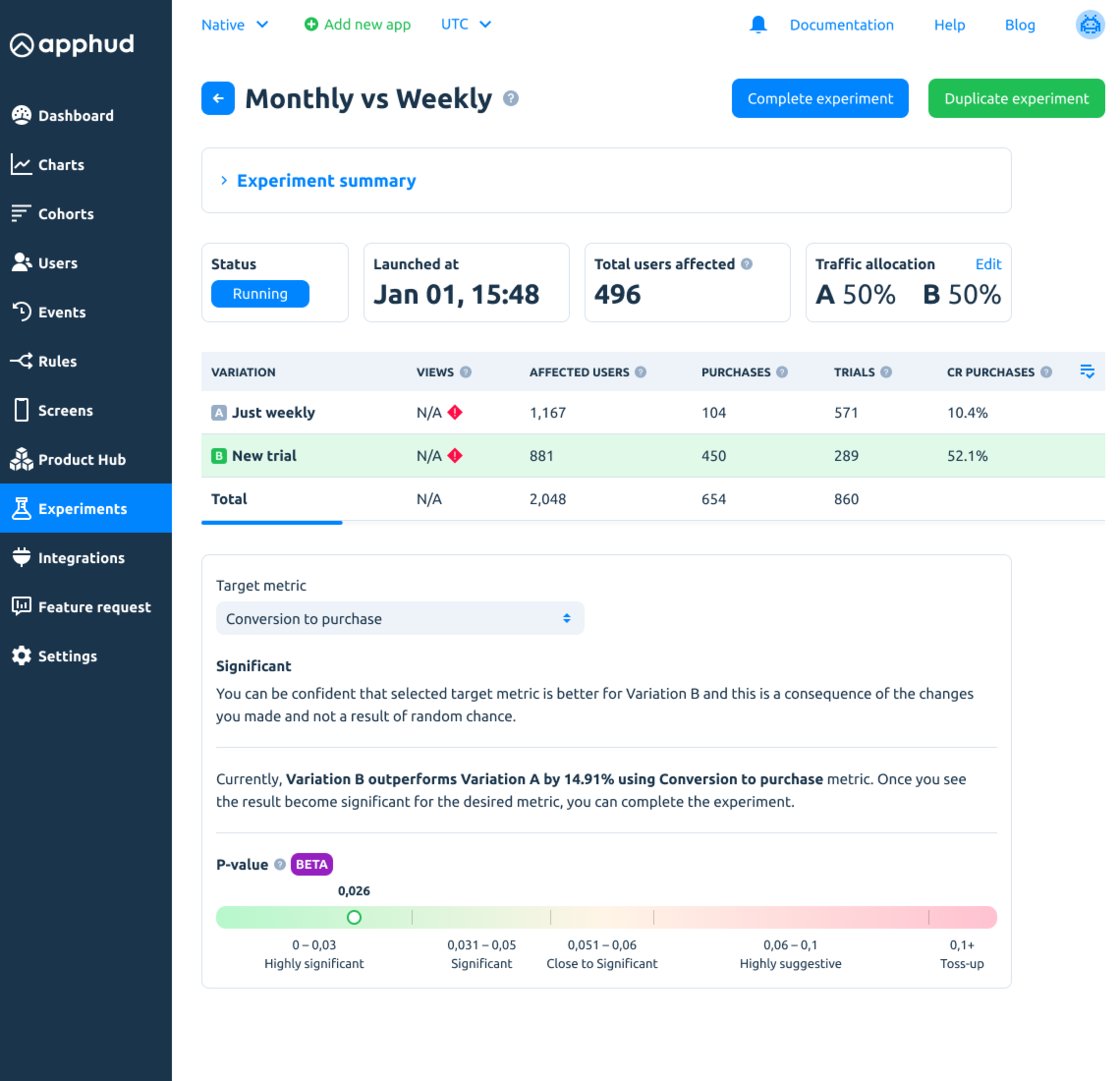1120x1081 pixels.
Task: Click help icon beside Monthly vs Weekly title
Action: (x=511, y=98)
